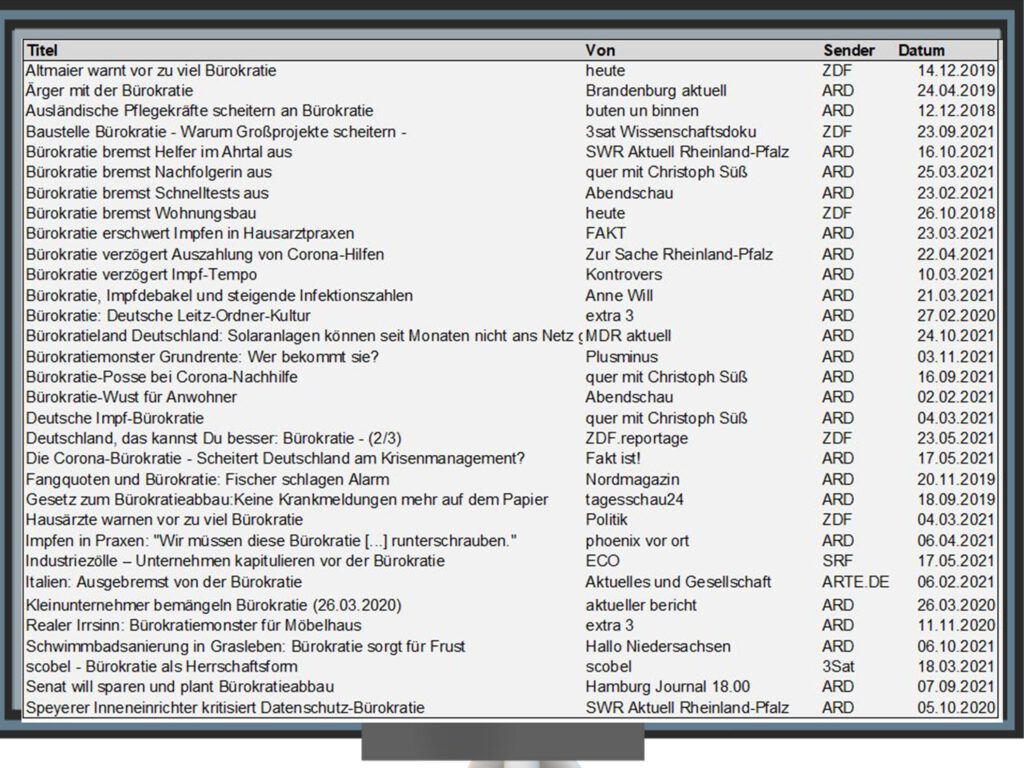Click 'Aktuelles und Gesellschaft' cell
The image size is (1024, 768).
tap(678, 583)
